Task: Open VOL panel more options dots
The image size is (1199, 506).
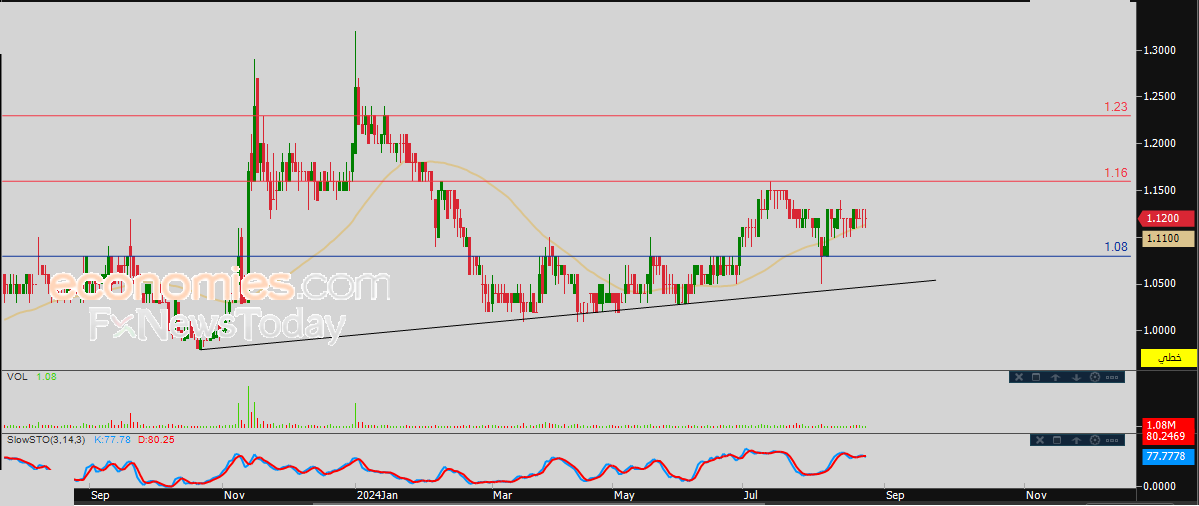Action: point(1112,378)
